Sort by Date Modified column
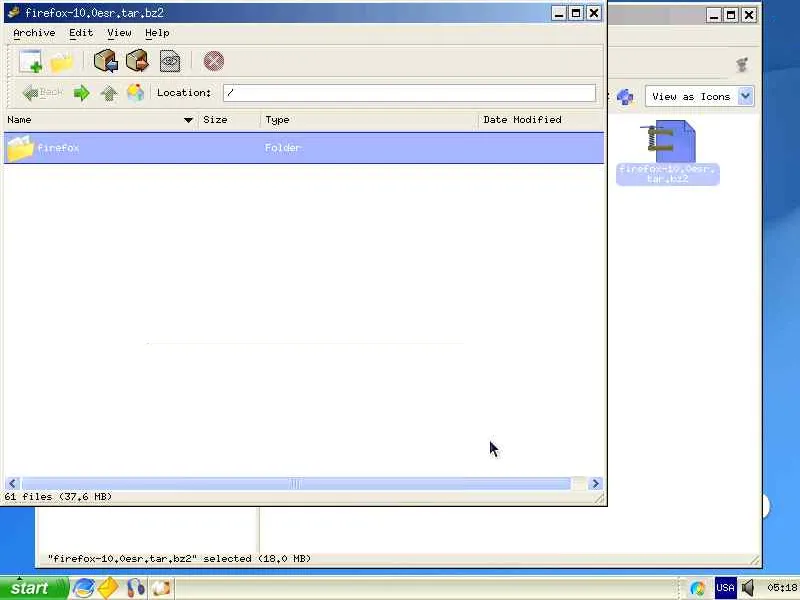Viewport: 800px width, 600px height. (x=541, y=120)
